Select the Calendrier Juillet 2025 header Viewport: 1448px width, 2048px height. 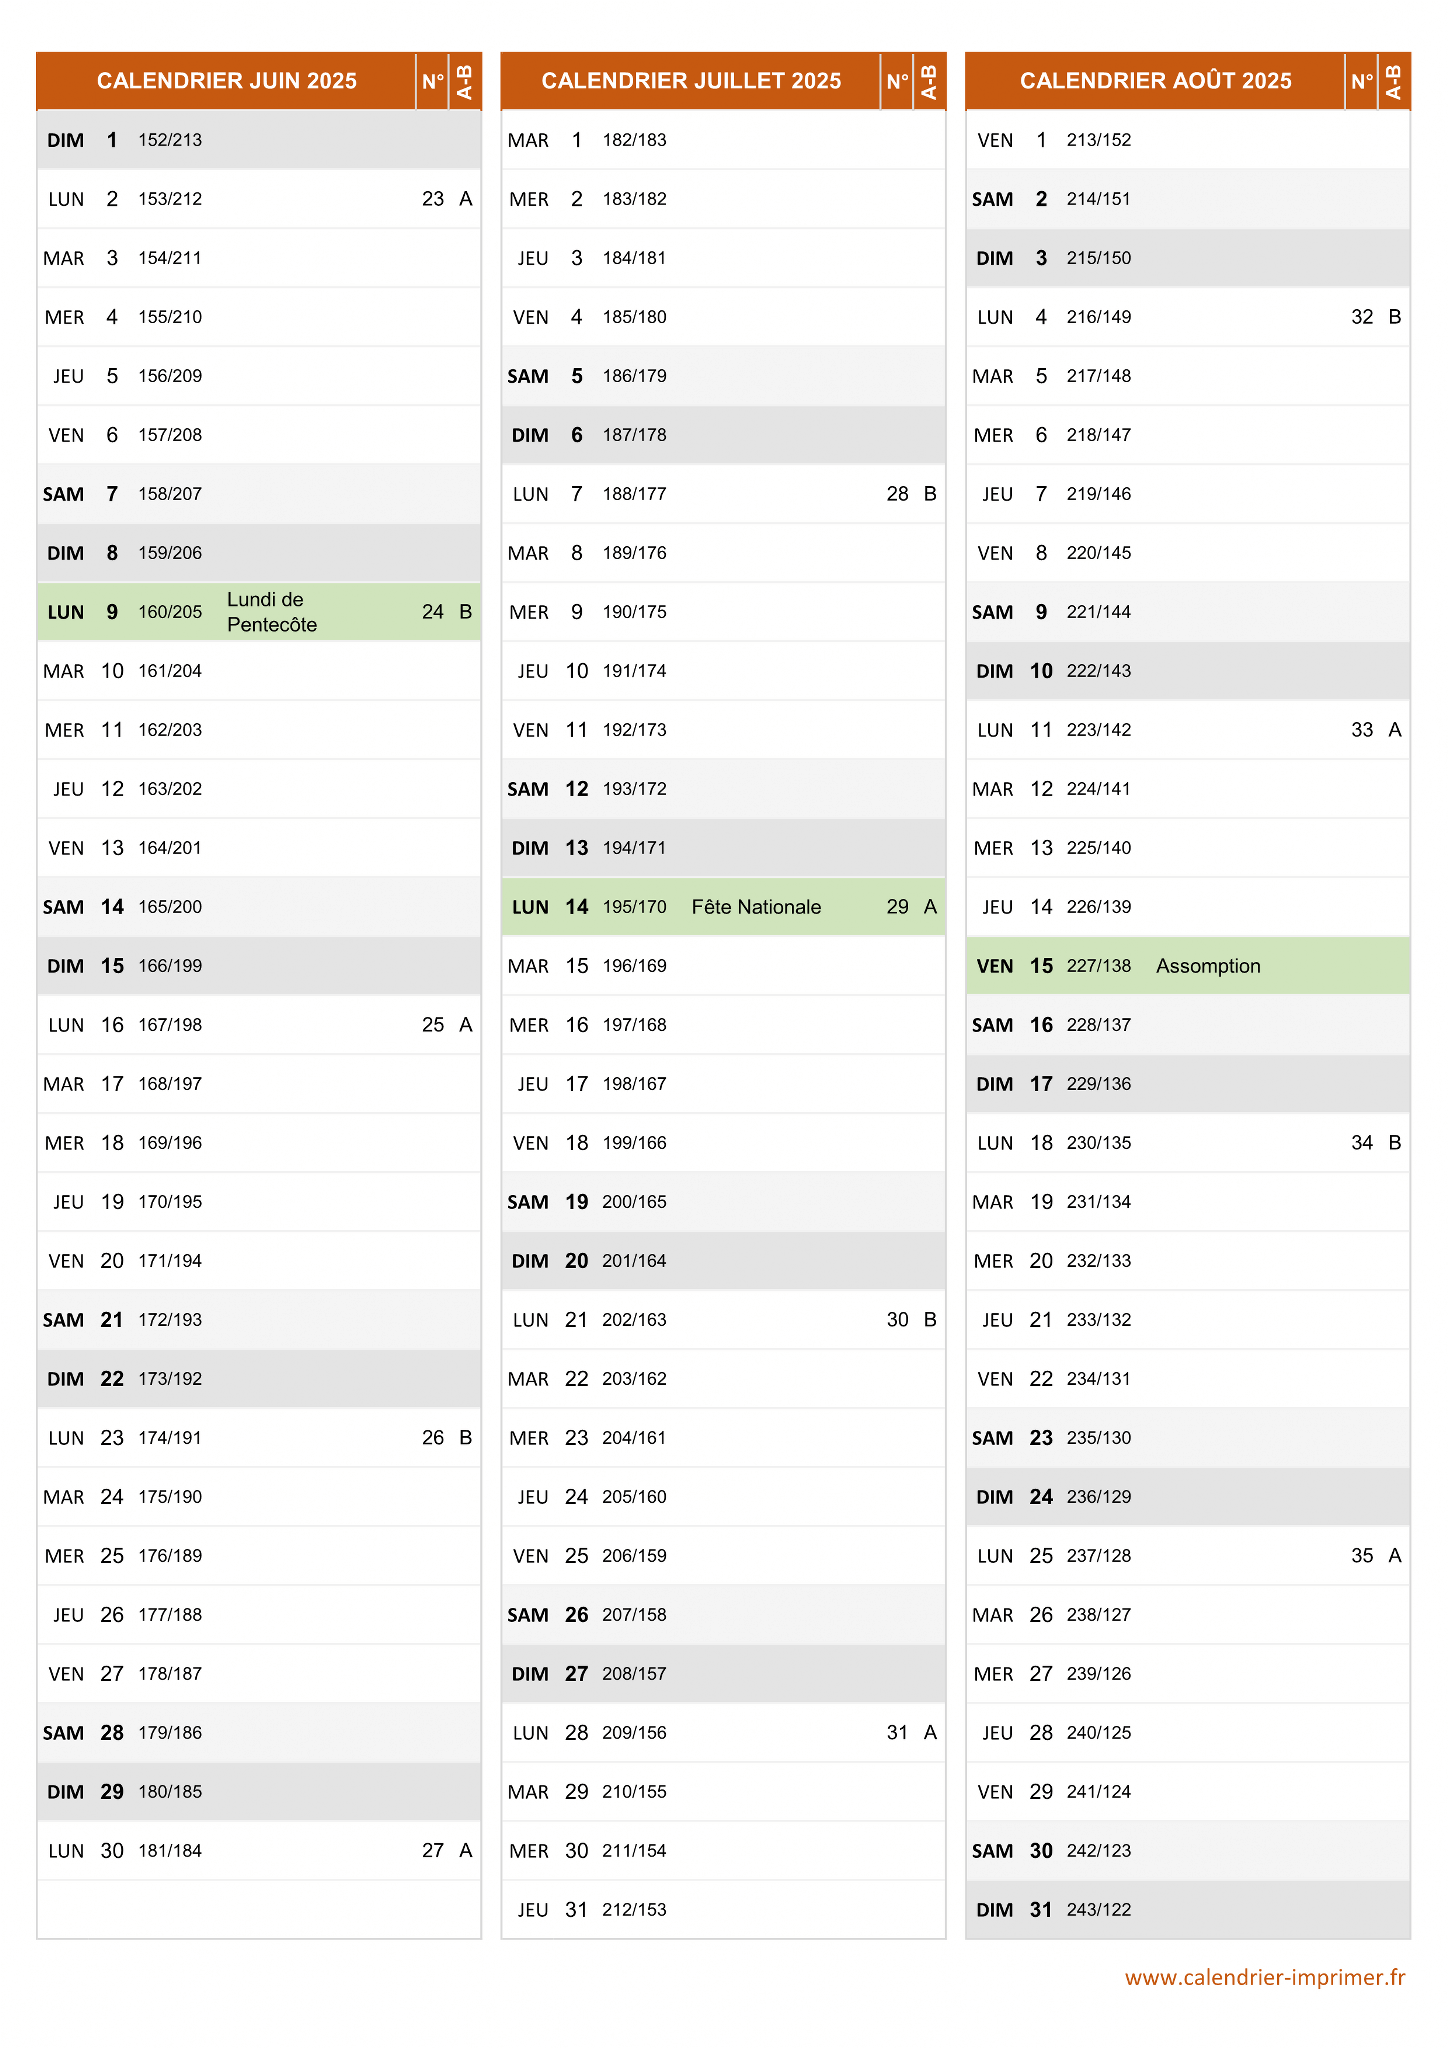tap(691, 81)
